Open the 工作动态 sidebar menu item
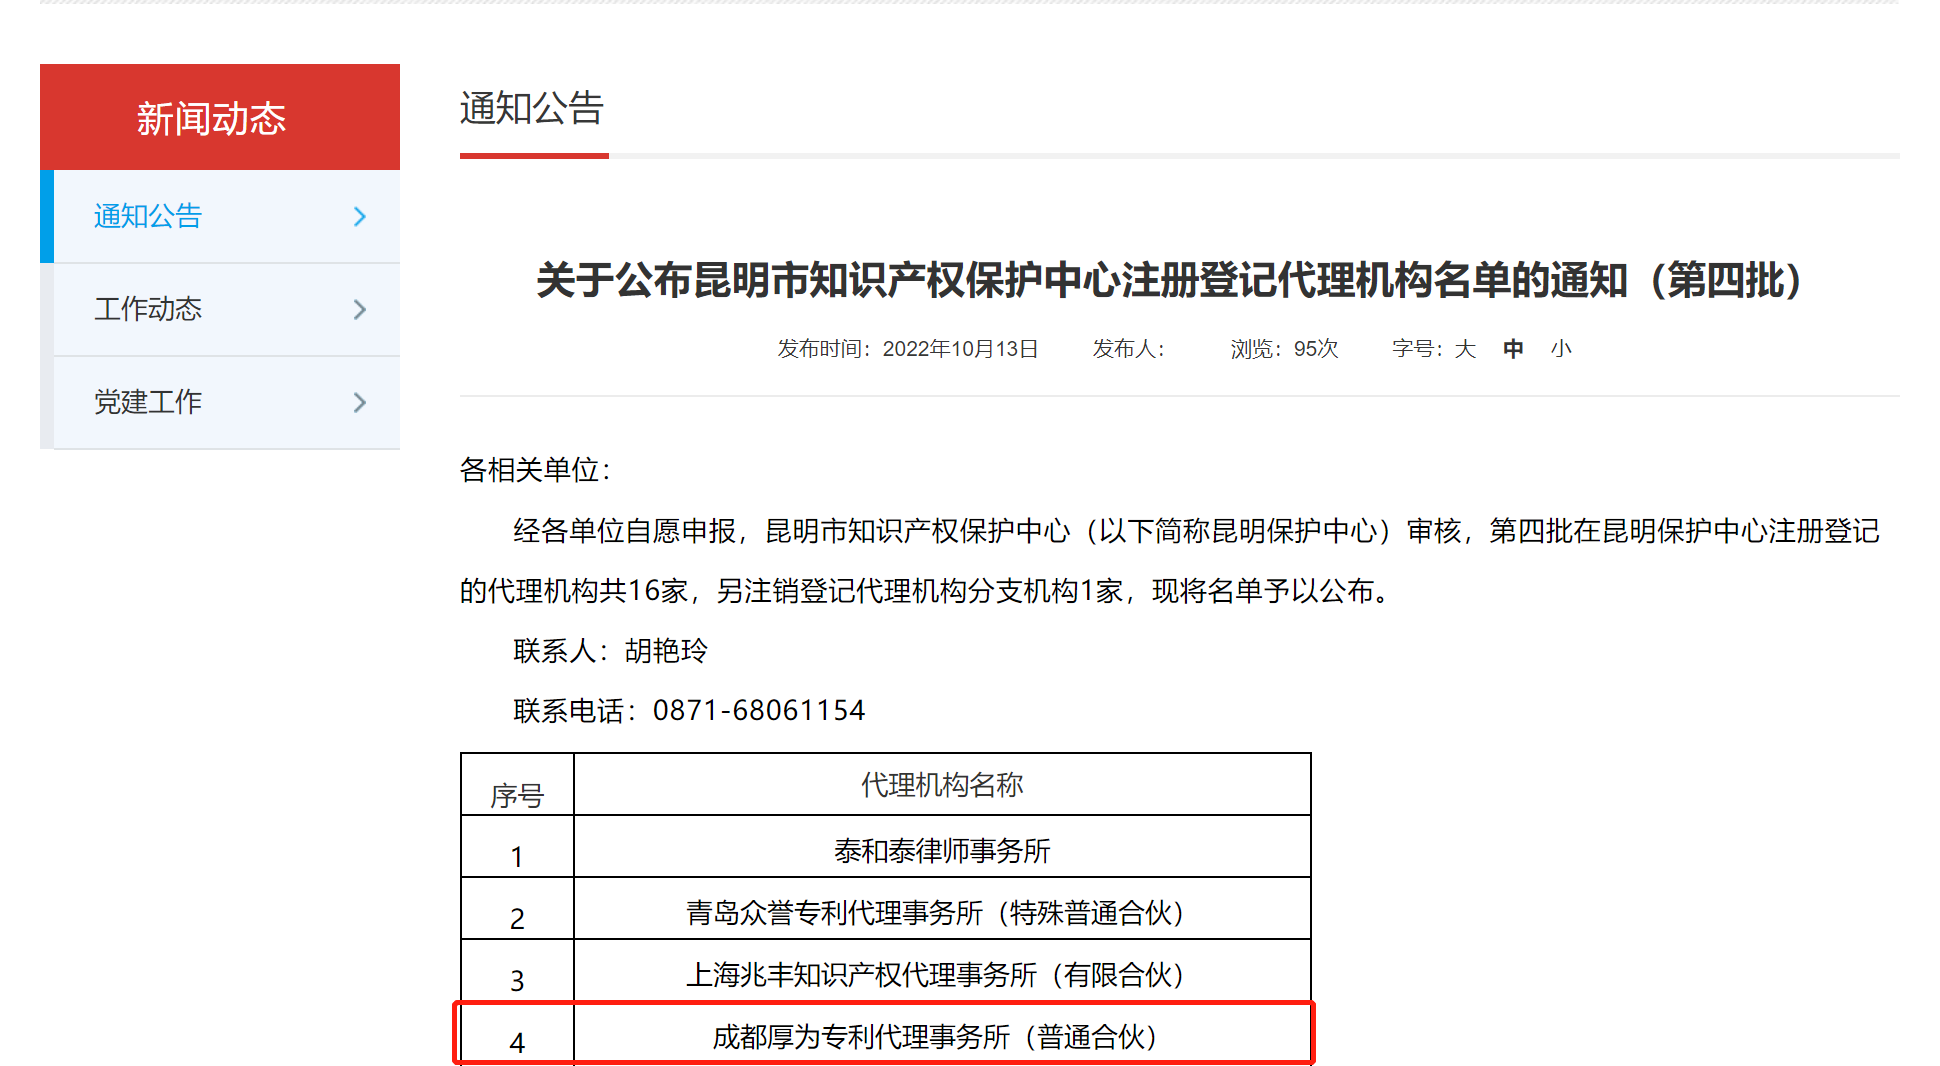The width and height of the screenshot is (1940, 1066). click(226, 309)
